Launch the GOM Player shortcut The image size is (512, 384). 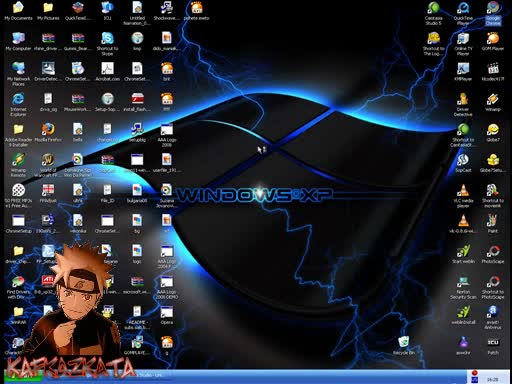click(x=493, y=41)
